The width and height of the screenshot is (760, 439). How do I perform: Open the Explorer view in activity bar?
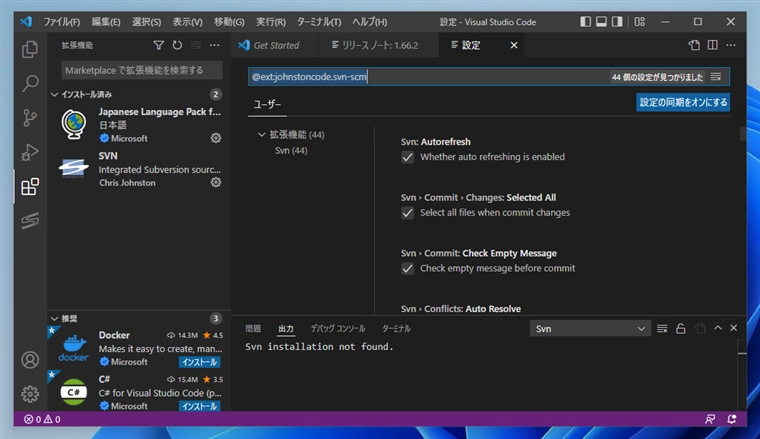[x=30, y=49]
